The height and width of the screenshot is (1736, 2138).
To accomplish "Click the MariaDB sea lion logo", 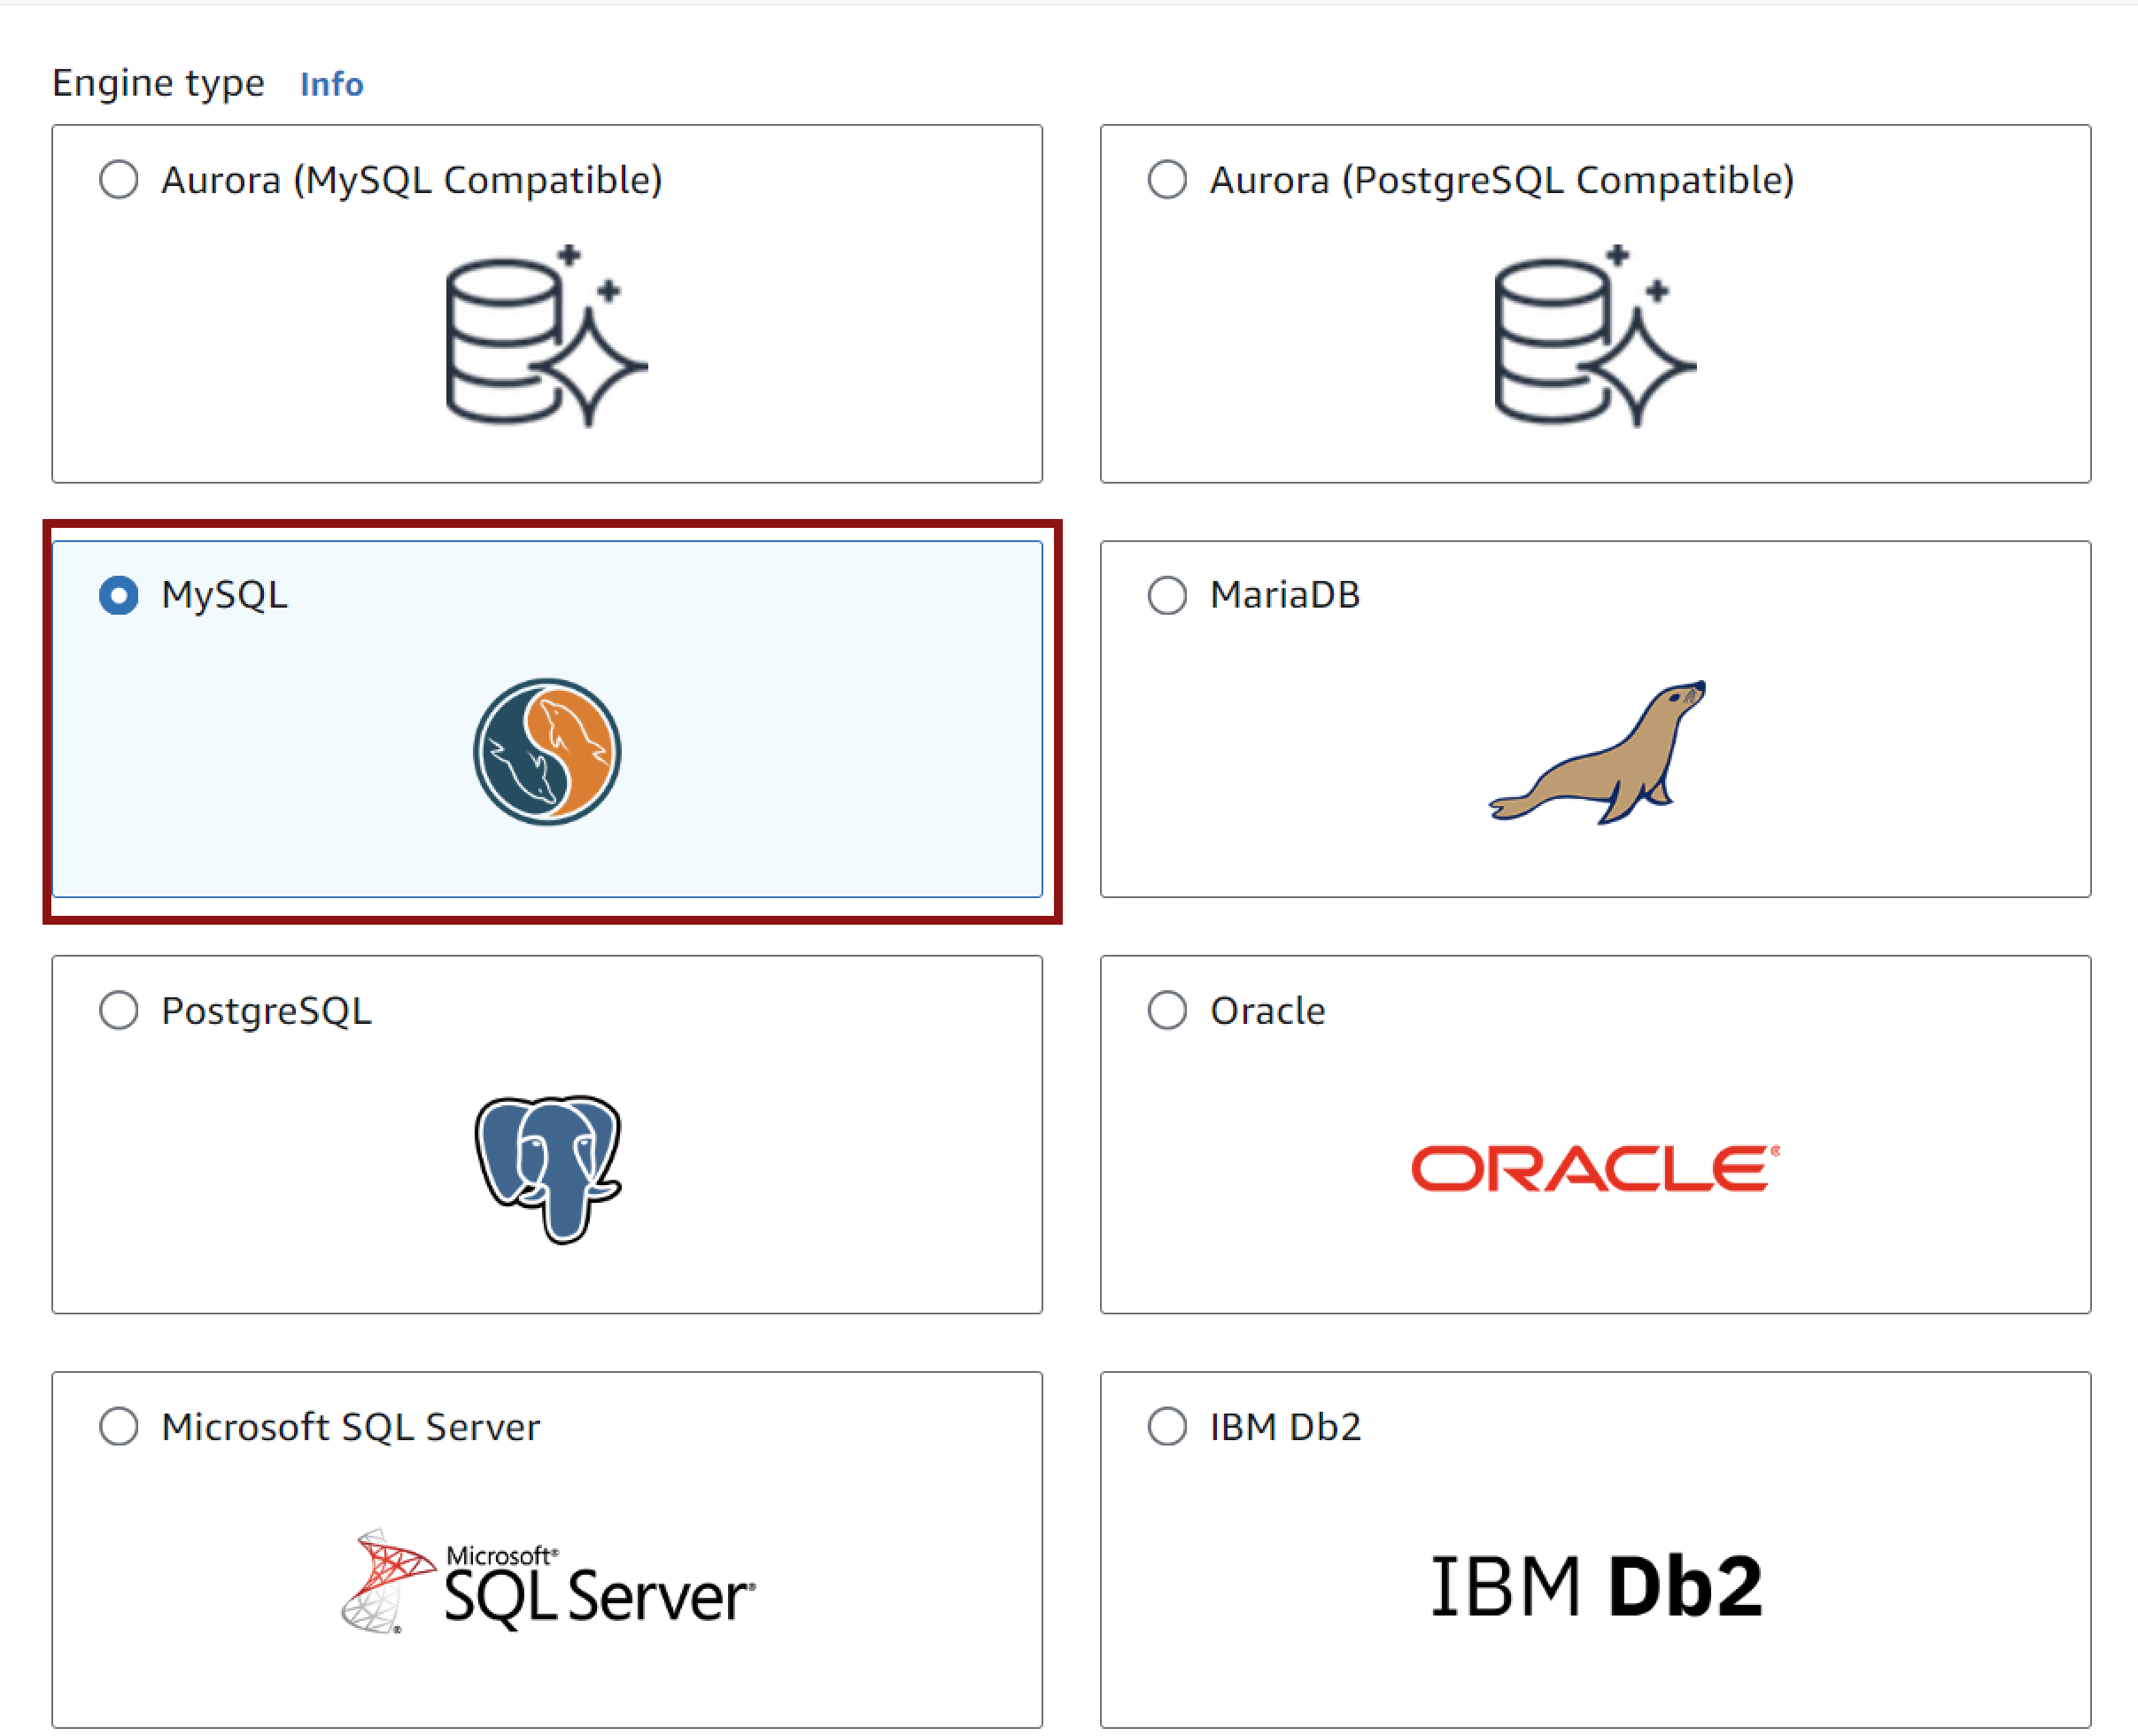I will pyautogui.click(x=1597, y=752).
